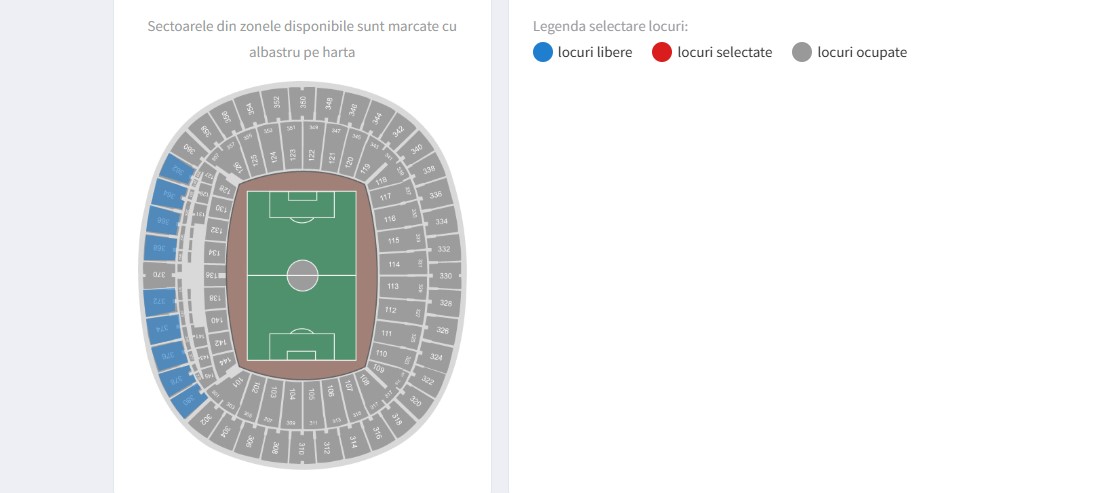Choose blue sector 374

(x=163, y=327)
